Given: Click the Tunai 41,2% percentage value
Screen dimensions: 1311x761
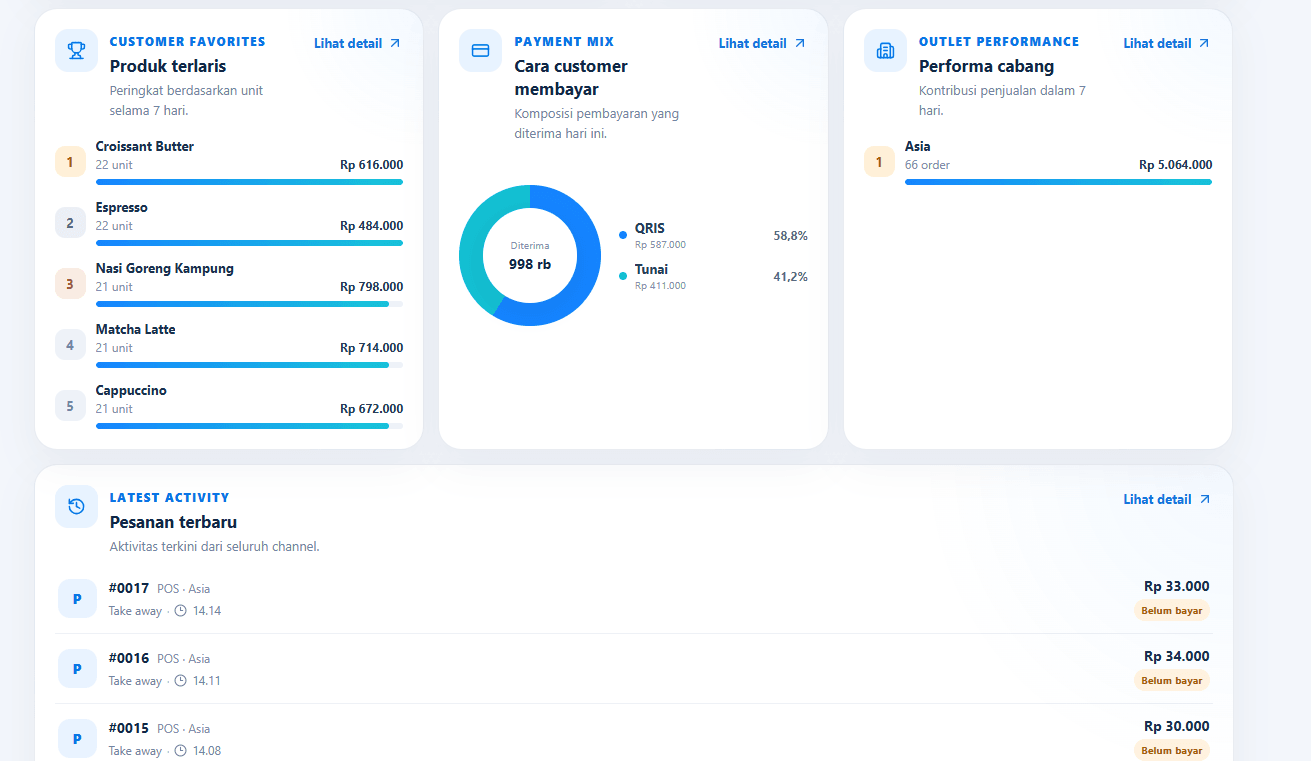Looking at the screenshot, I should (790, 277).
